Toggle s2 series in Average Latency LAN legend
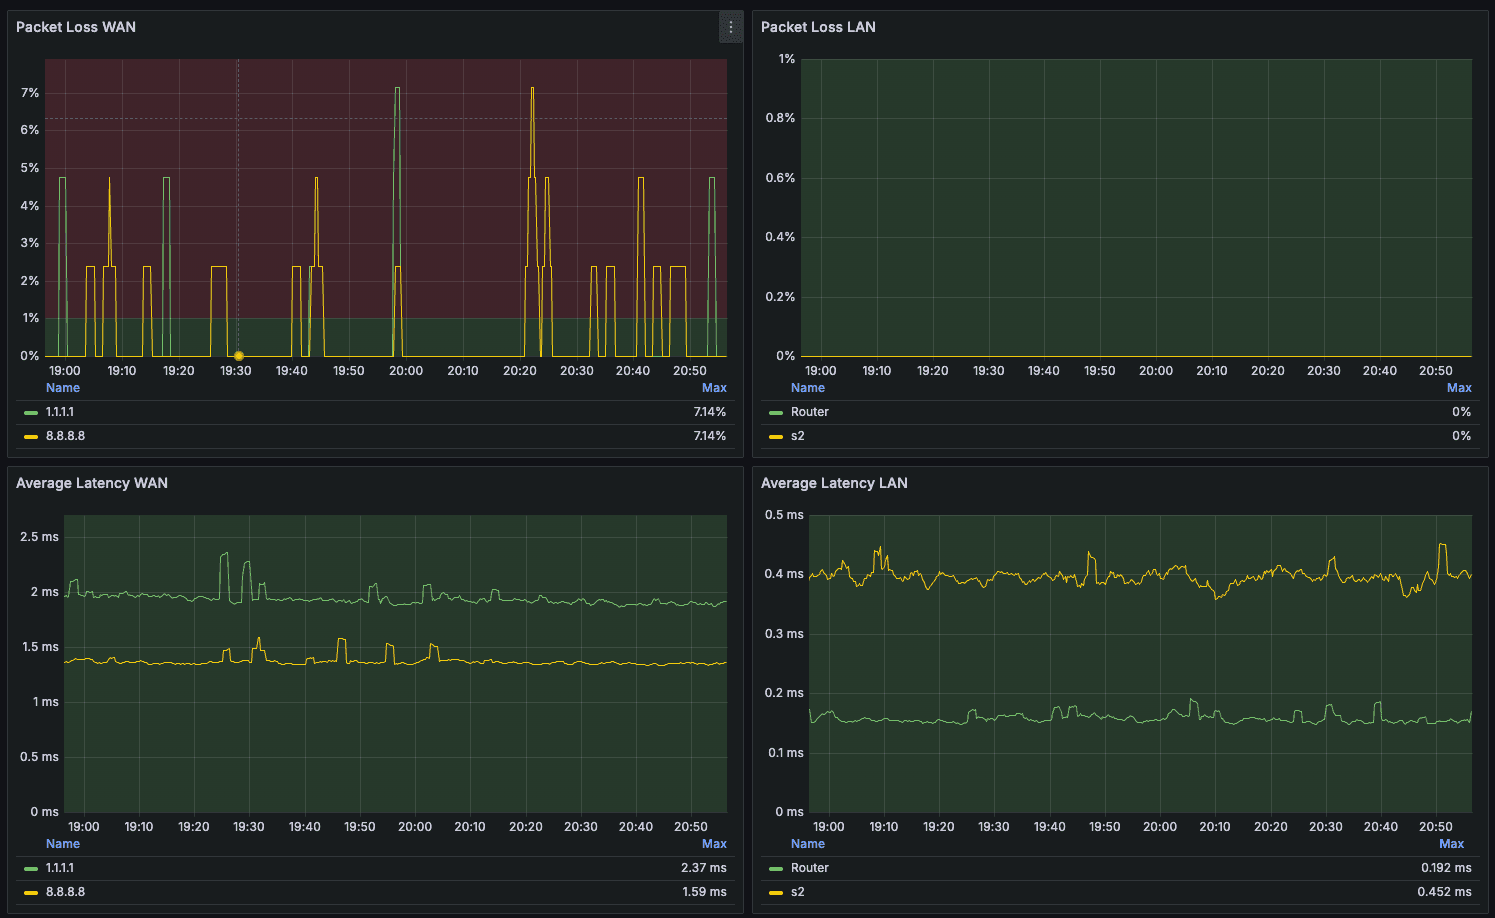1495x918 pixels. coord(798,892)
